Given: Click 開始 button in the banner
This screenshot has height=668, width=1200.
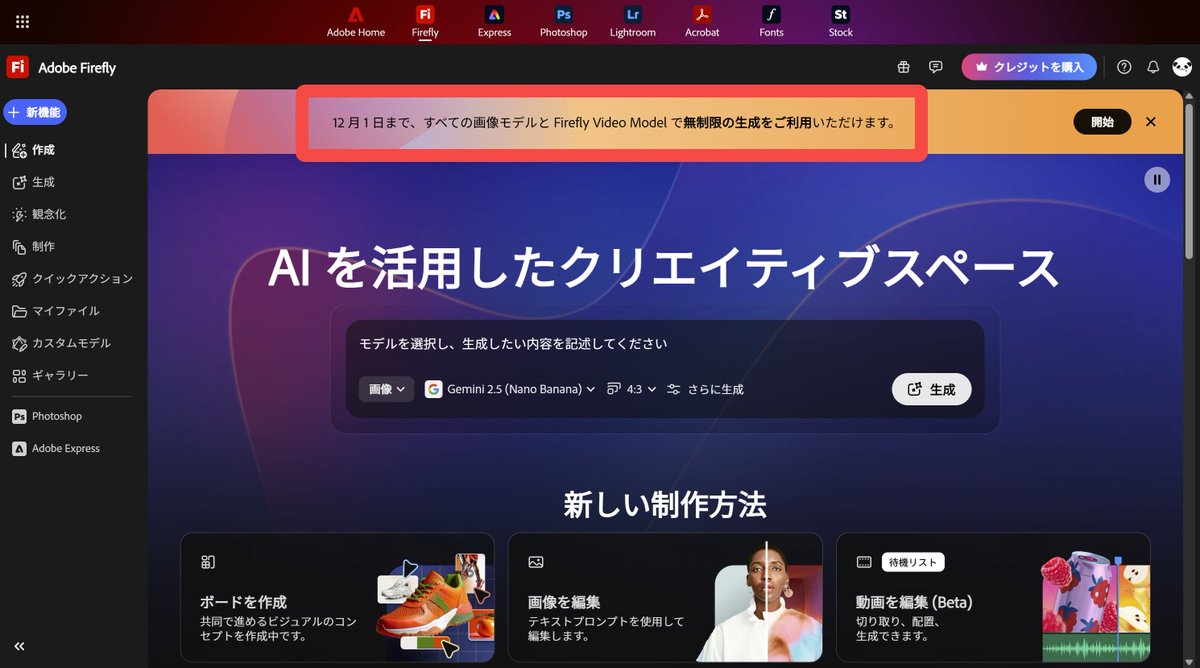Looking at the screenshot, I should coord(1102,122).
